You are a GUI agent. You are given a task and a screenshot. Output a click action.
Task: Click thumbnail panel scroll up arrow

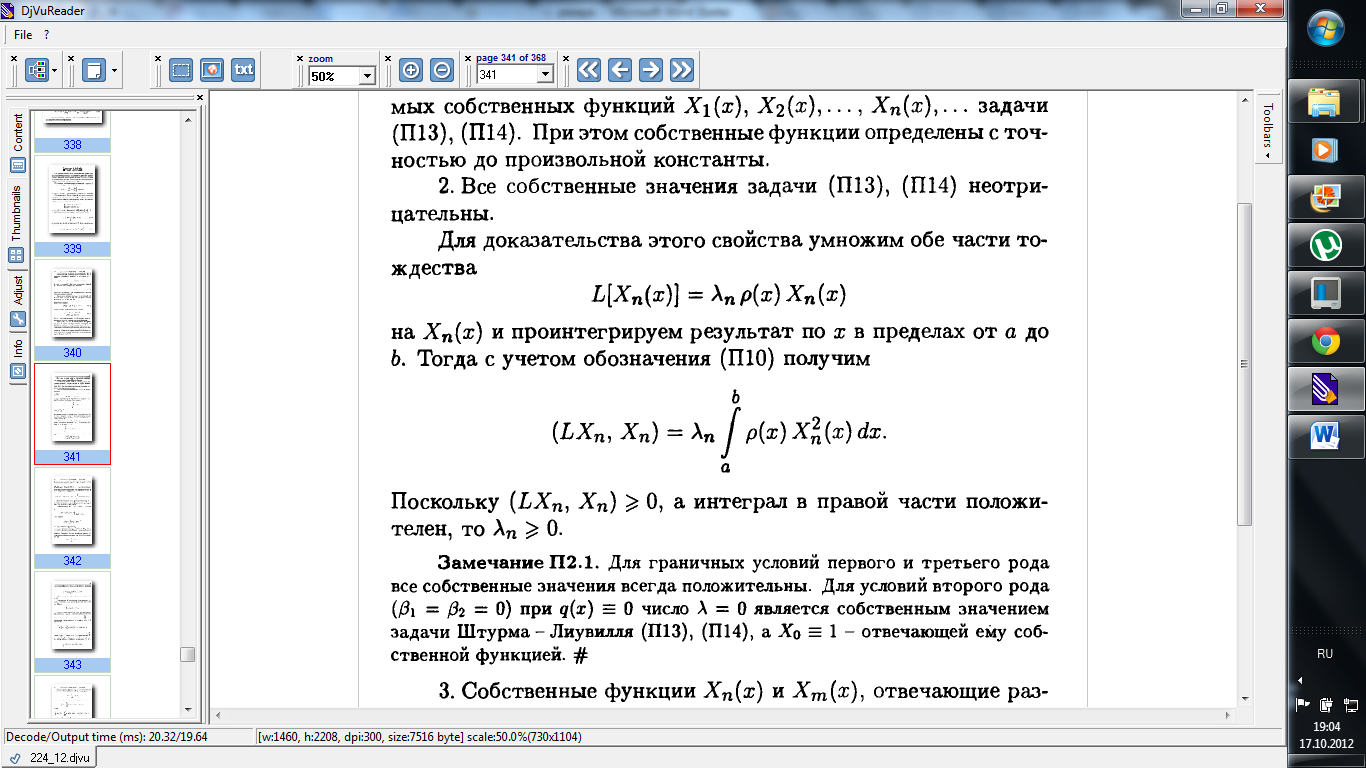(x=187, y=118)
